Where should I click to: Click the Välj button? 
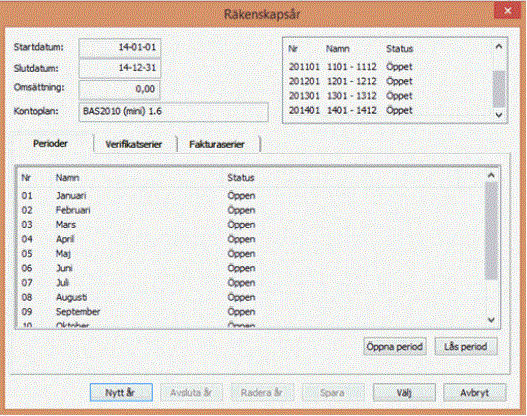(404, 392)
